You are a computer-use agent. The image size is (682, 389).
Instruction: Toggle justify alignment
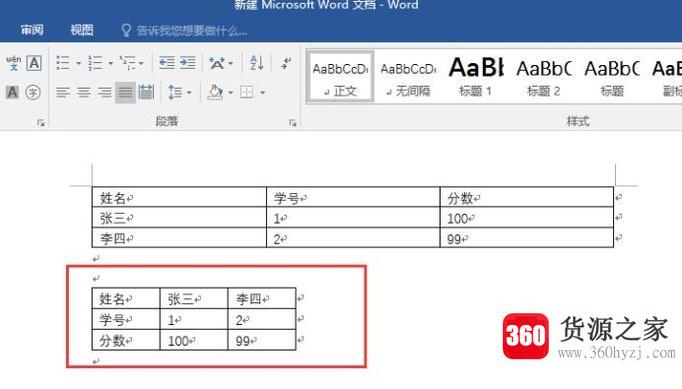coord(125,92)
